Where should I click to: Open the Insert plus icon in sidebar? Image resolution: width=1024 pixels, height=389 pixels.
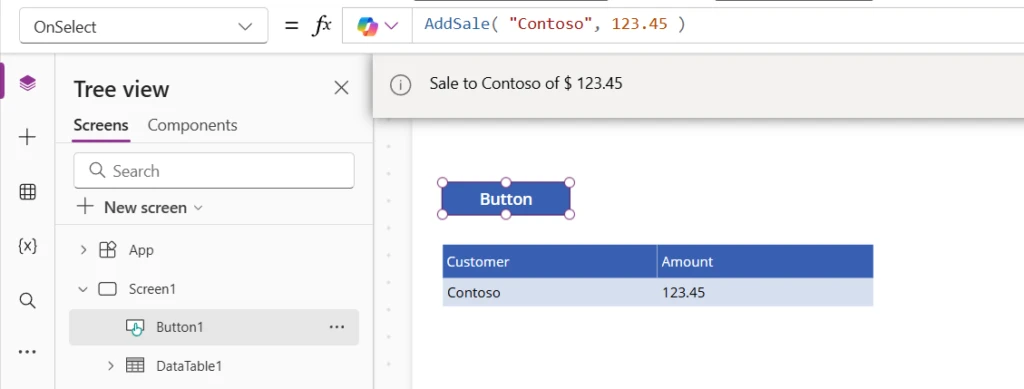coord(27,137)
